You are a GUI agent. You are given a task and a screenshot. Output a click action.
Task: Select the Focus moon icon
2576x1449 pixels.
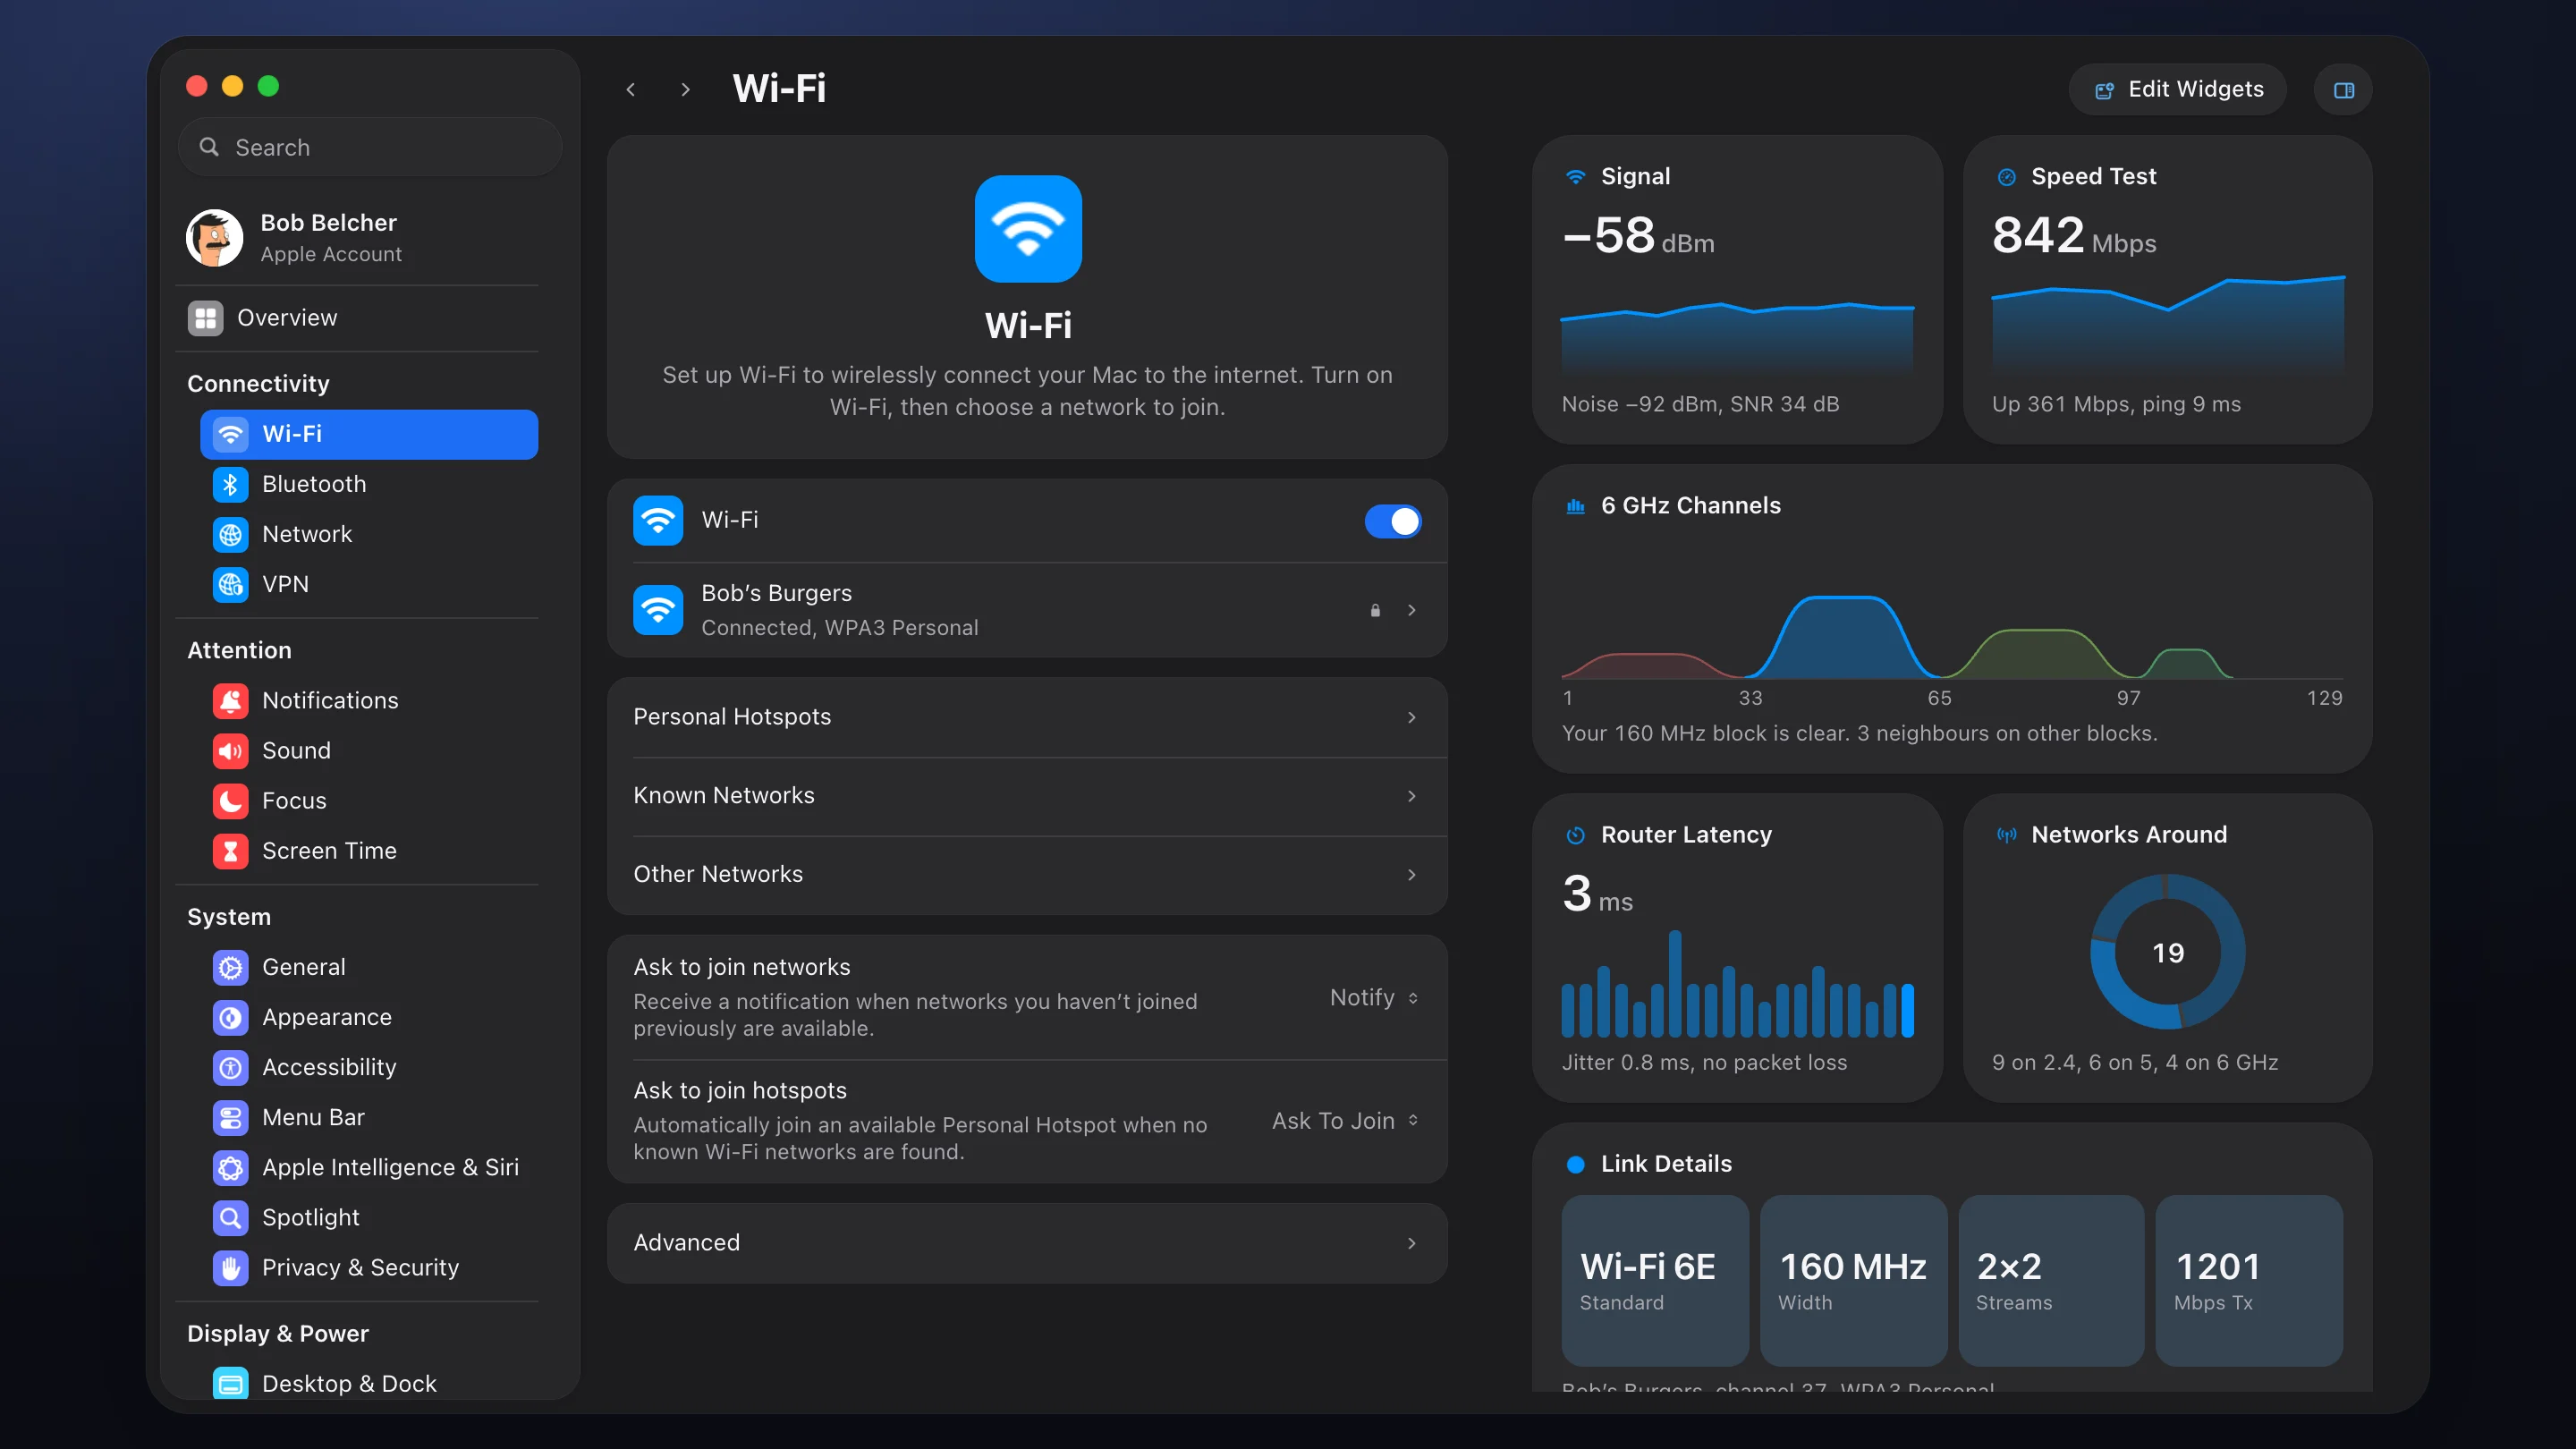click(230, 800)
